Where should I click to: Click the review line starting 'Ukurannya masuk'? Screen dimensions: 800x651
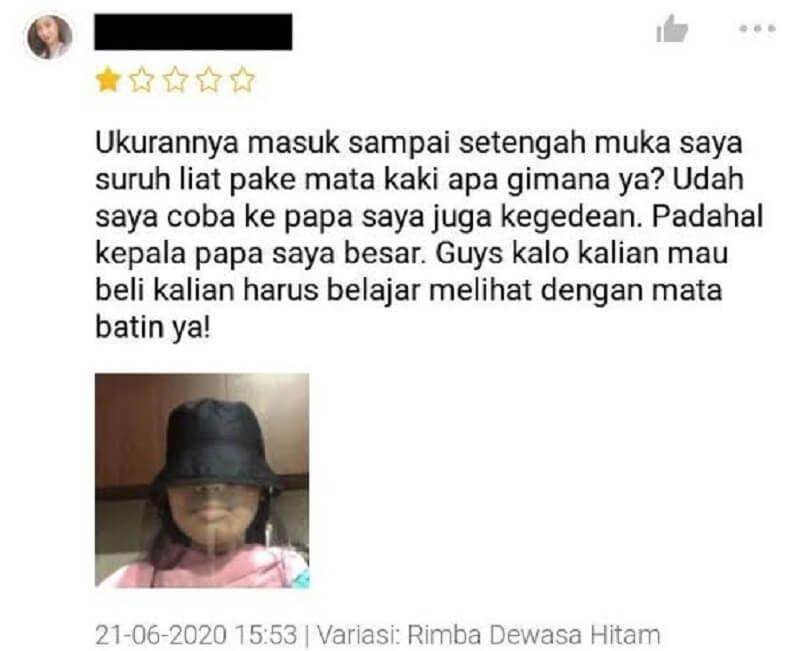click(419, 143)
